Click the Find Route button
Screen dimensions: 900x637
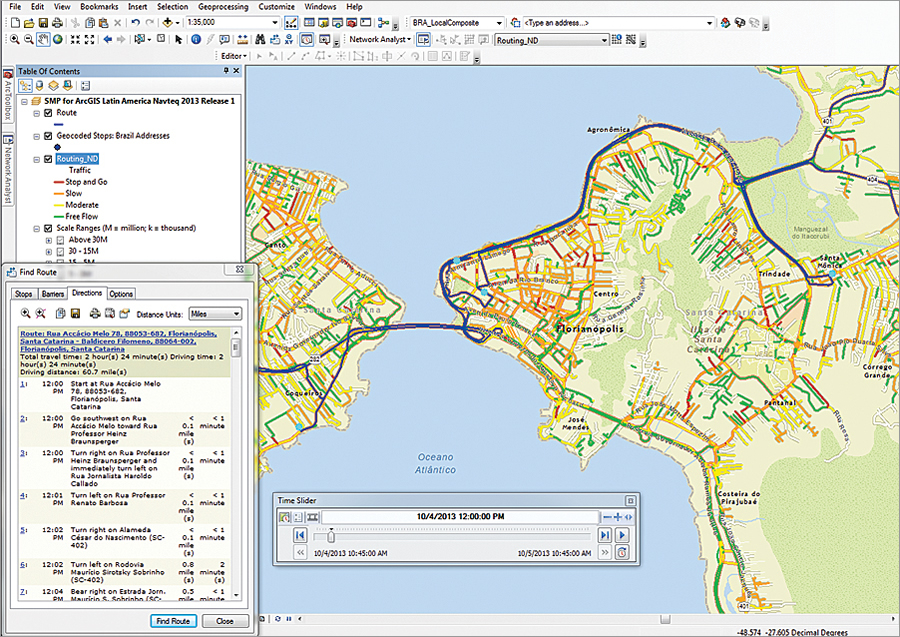tap(174, 621)
